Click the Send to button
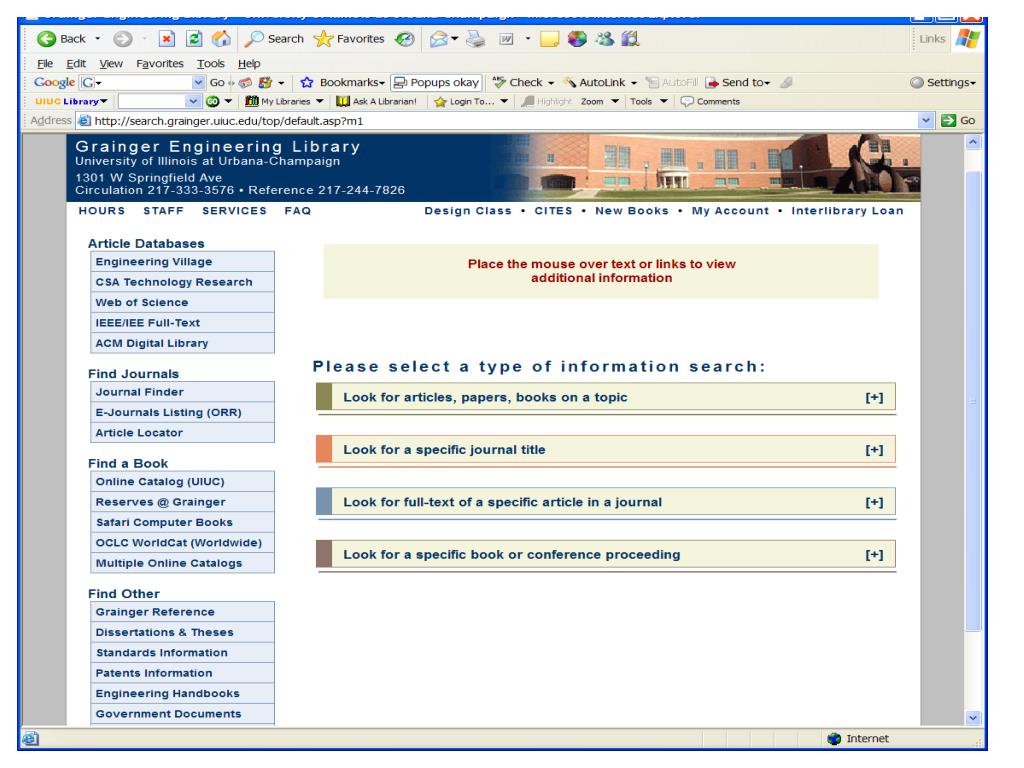The image size is (1024, 768). coord(739,82)
